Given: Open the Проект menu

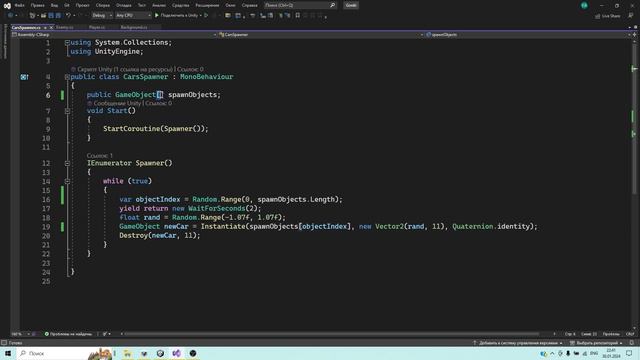Looking at the screenshot, I should click(82, 5).
